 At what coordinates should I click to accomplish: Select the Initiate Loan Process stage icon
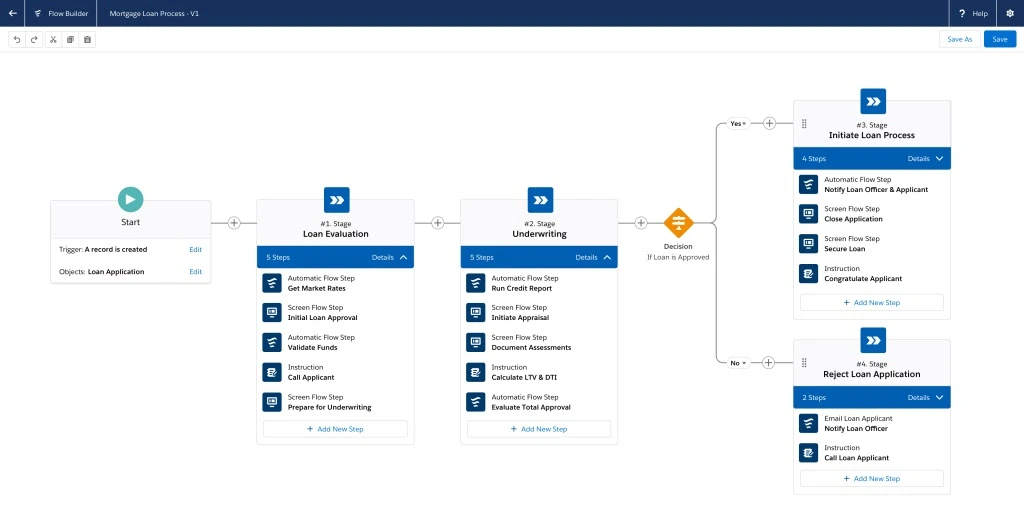click(x=873, y=101)
